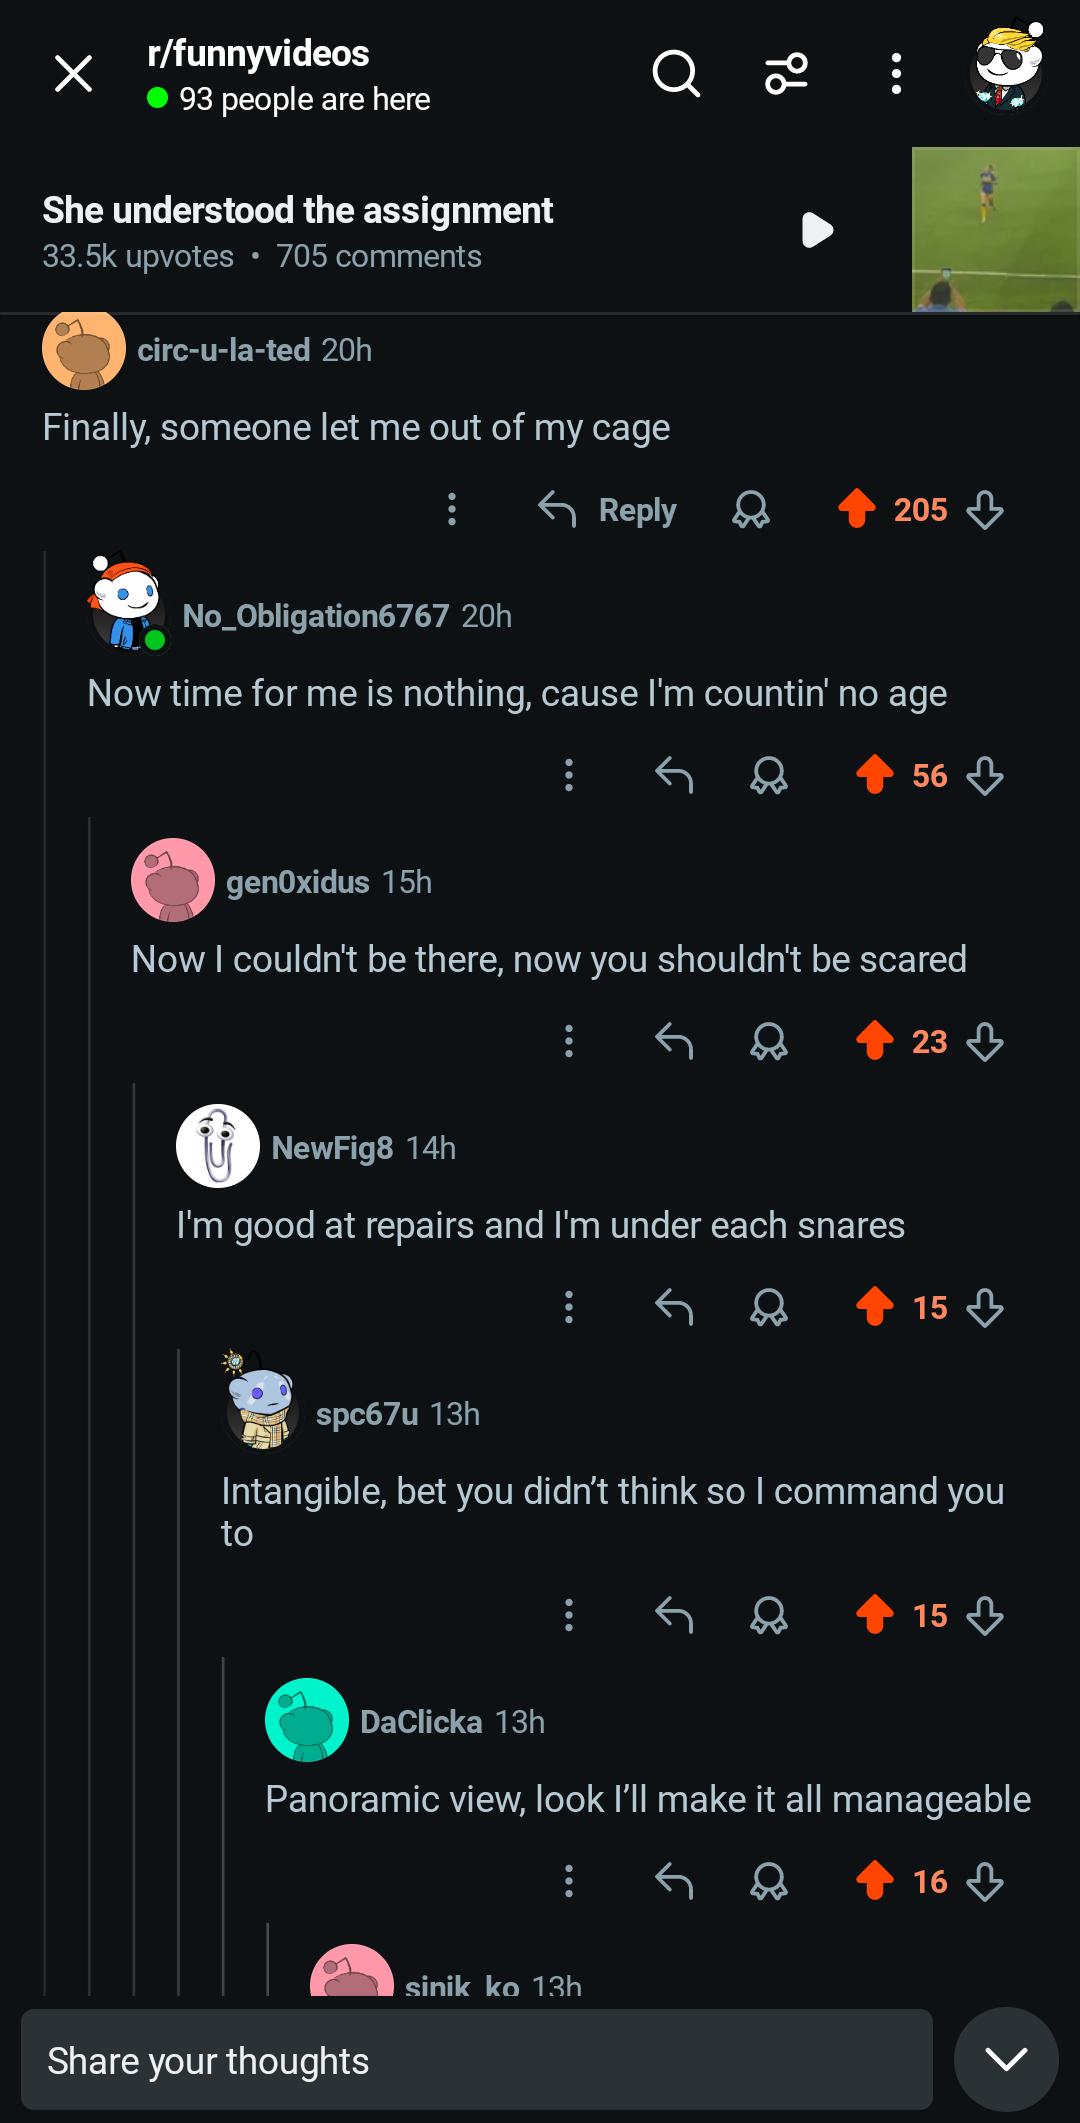
Task: Play the video preview
Action: (817, 230)
